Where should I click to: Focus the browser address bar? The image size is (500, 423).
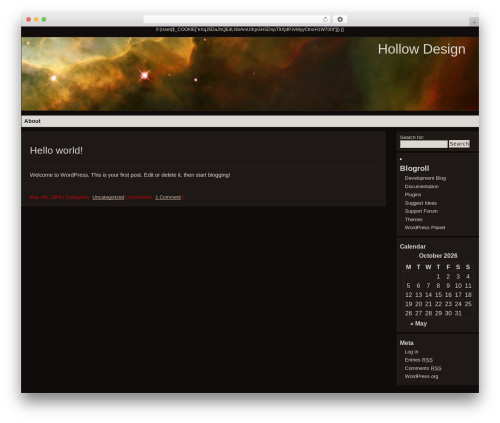[x=237, y=19]
